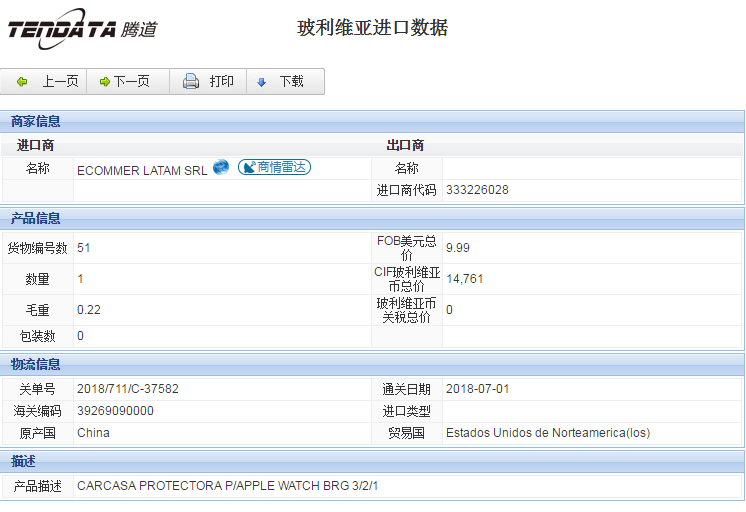Viewport: 746px width, 512px height.
Task: Click the globe icon beside ECOMMER LATAM SRL
Action: pos(221,167)
